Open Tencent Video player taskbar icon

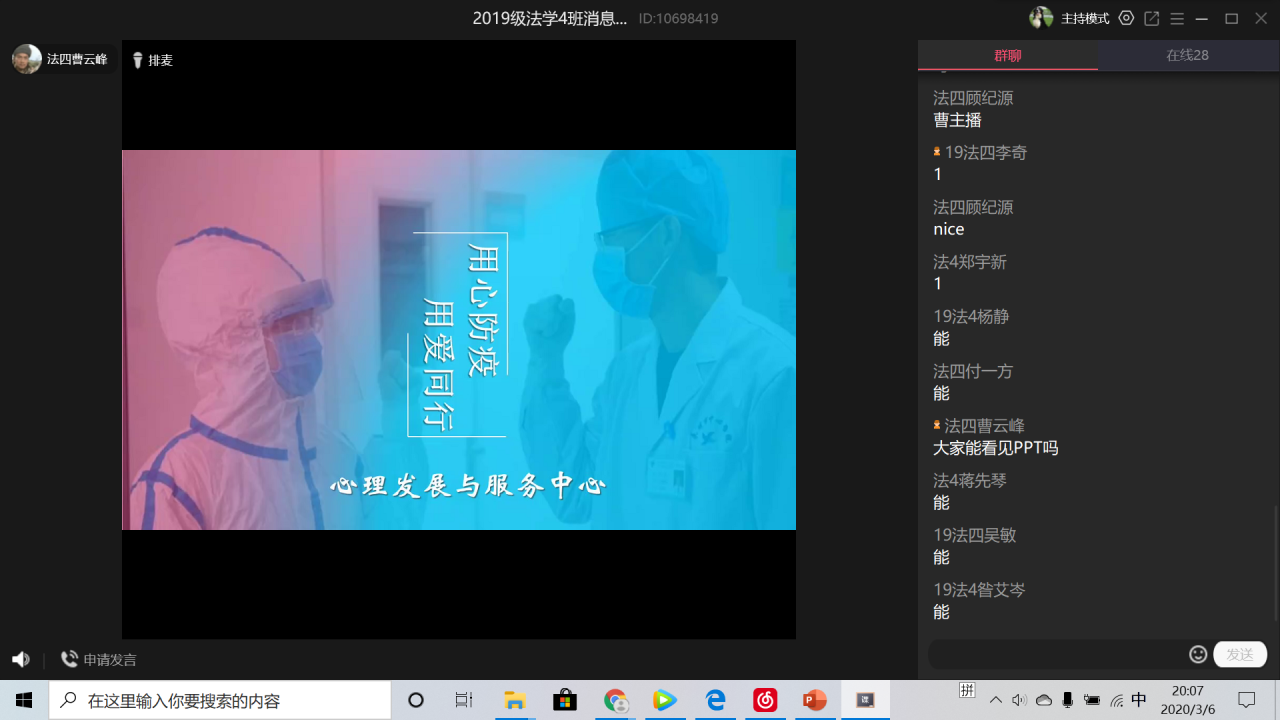pos(665,700)
